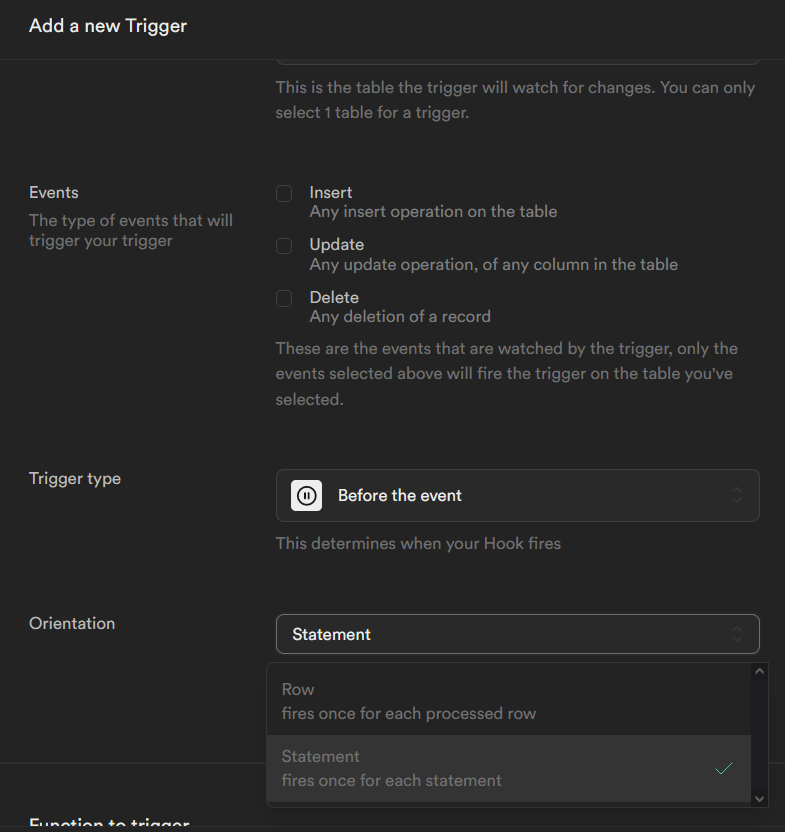Screen dimensions: 785x832
Task: Tick the Update event checkbox
Action: tap(284, 245)
